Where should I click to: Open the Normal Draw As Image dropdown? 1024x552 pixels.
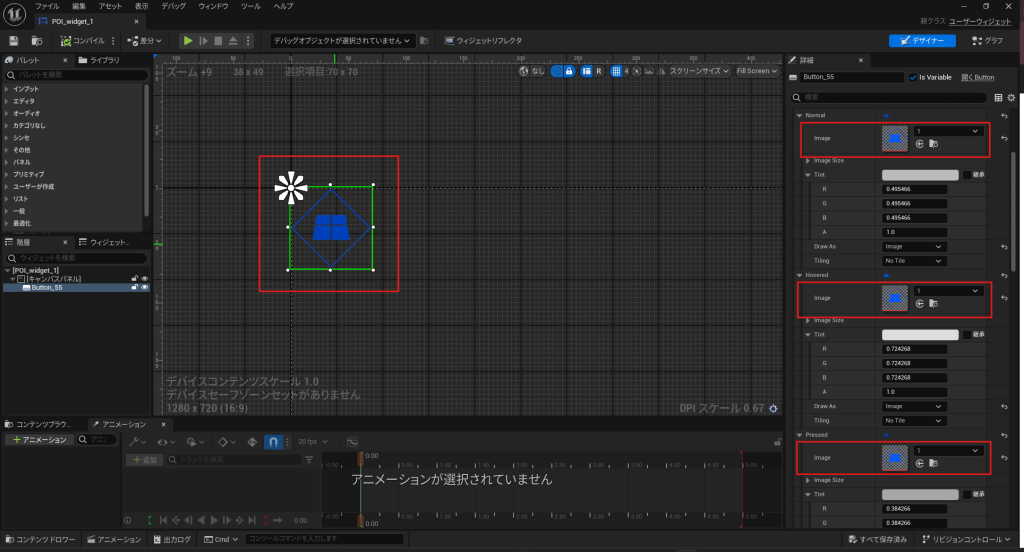[x=913, y=246]
